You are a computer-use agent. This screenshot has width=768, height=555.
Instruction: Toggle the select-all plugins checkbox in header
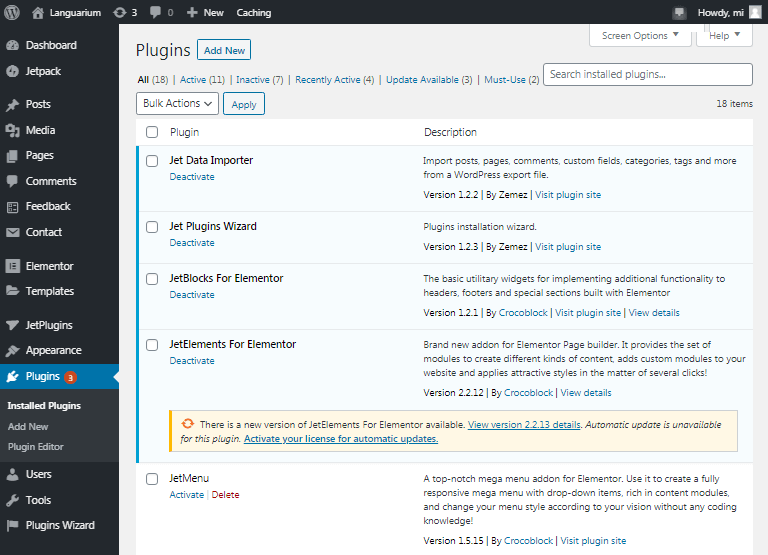coord(152,132)
